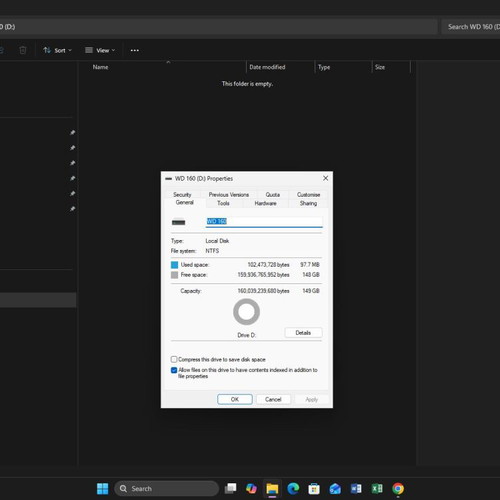Open the Windows Start menu
The height and width of the screenshot is (500, 500).
[x=102, y=489]
